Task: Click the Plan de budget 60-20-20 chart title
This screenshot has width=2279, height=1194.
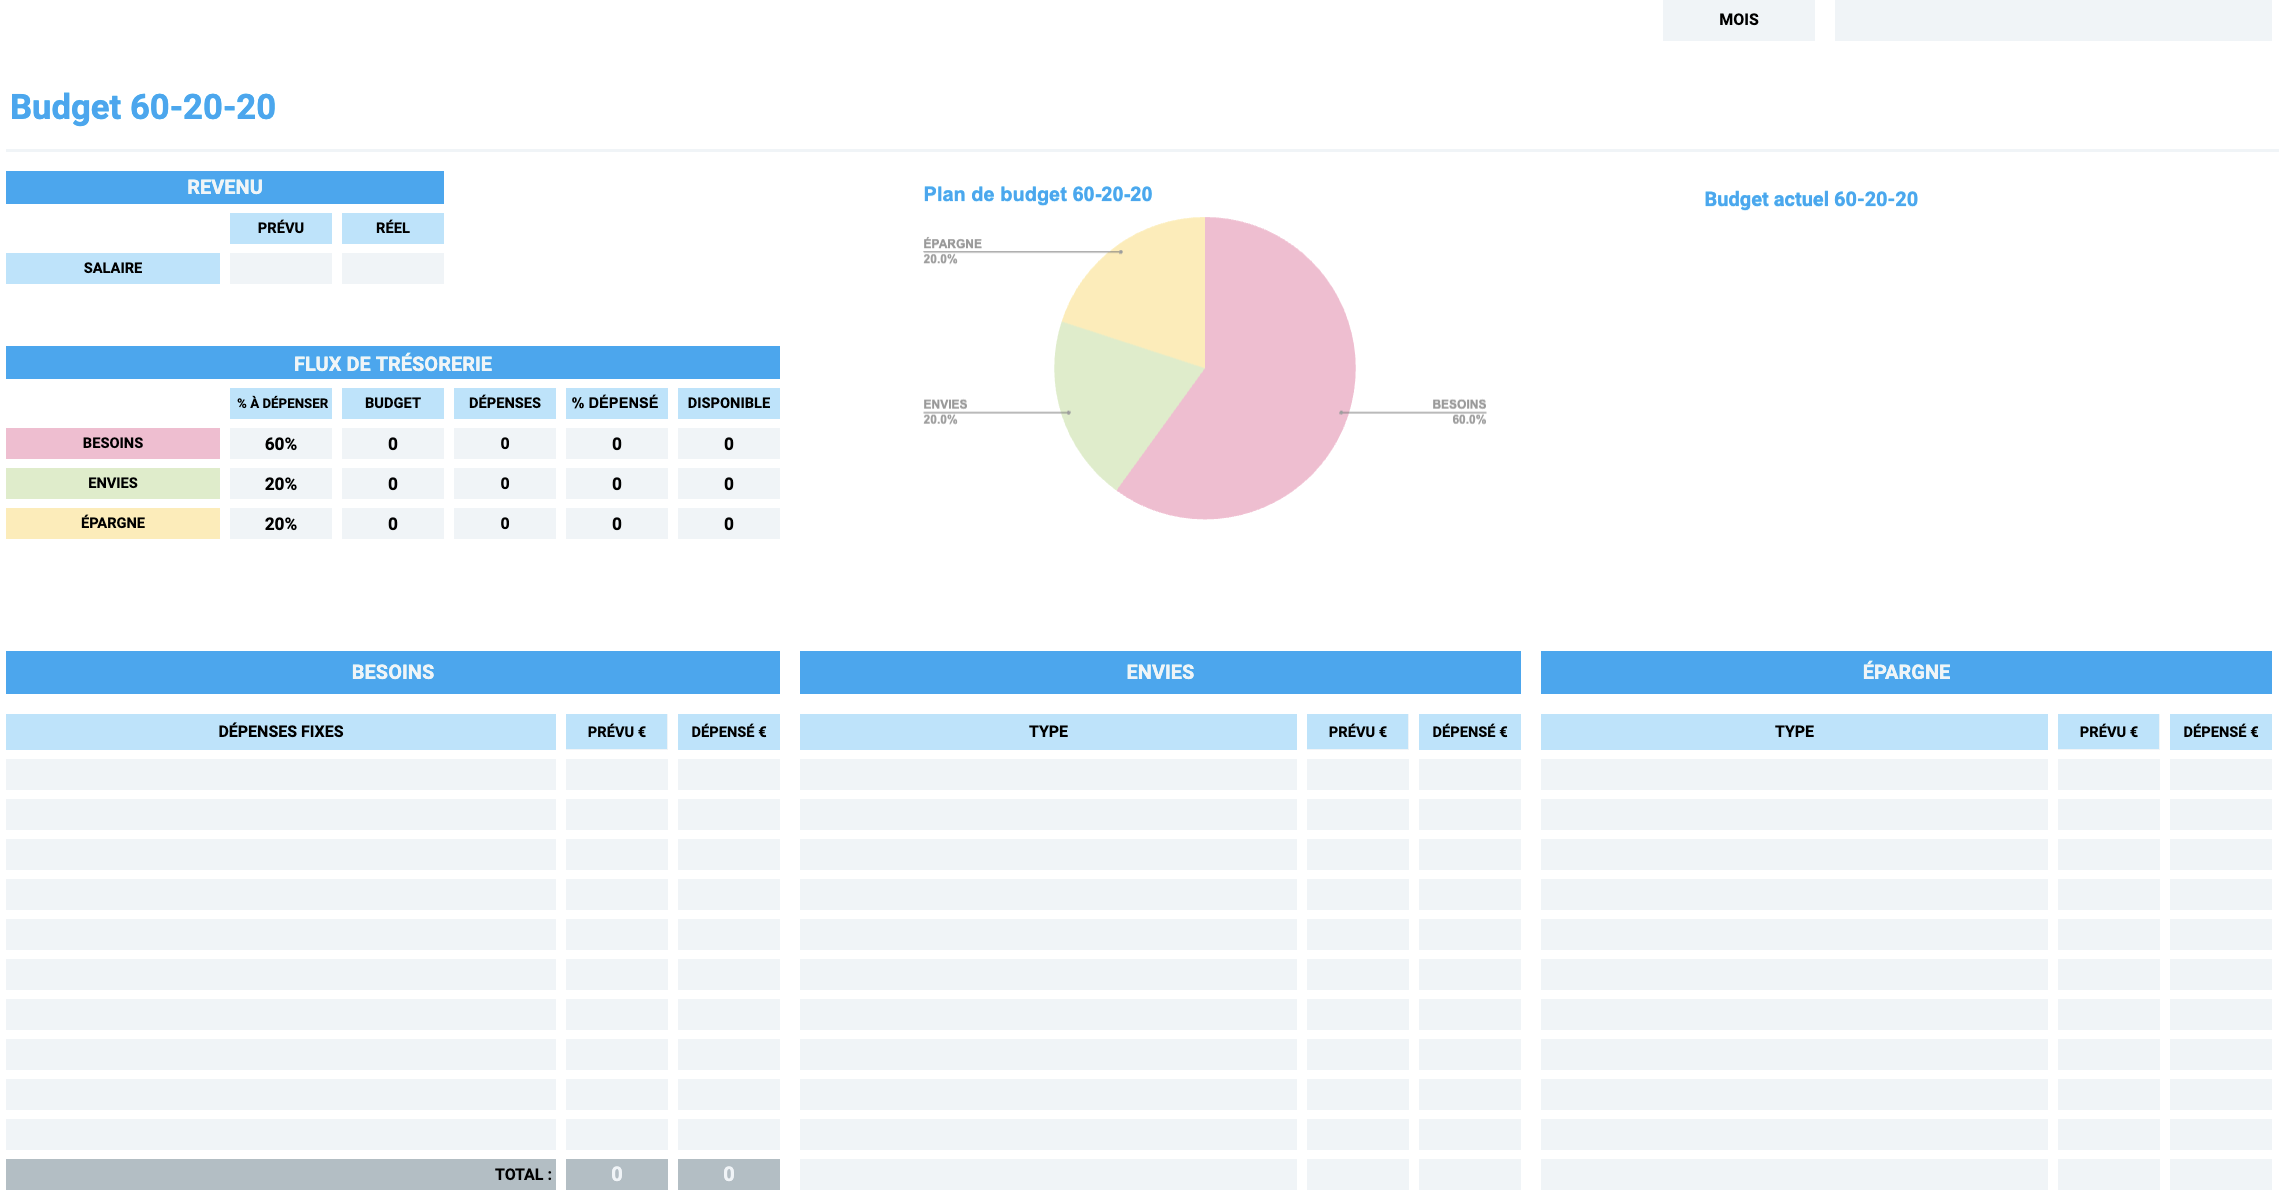Action: [1038, 194]
